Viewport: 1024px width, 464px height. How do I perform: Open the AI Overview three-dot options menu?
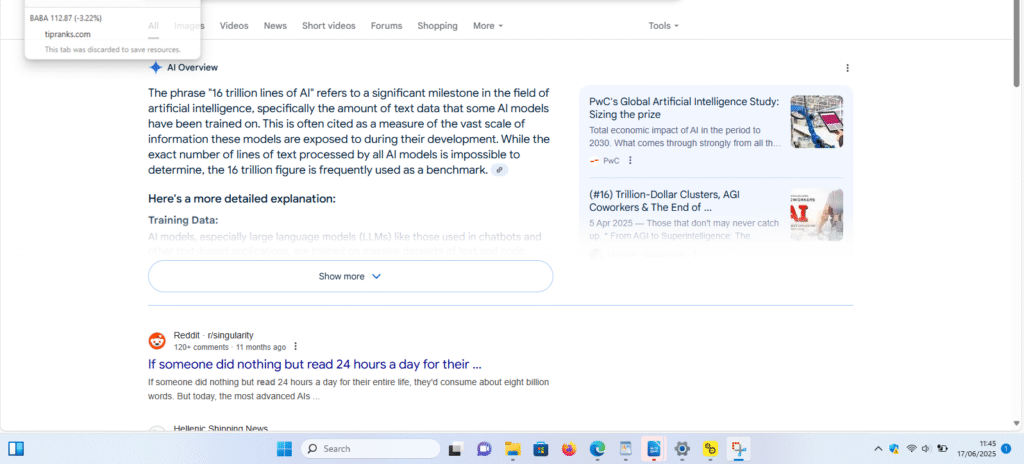[848, 68]
